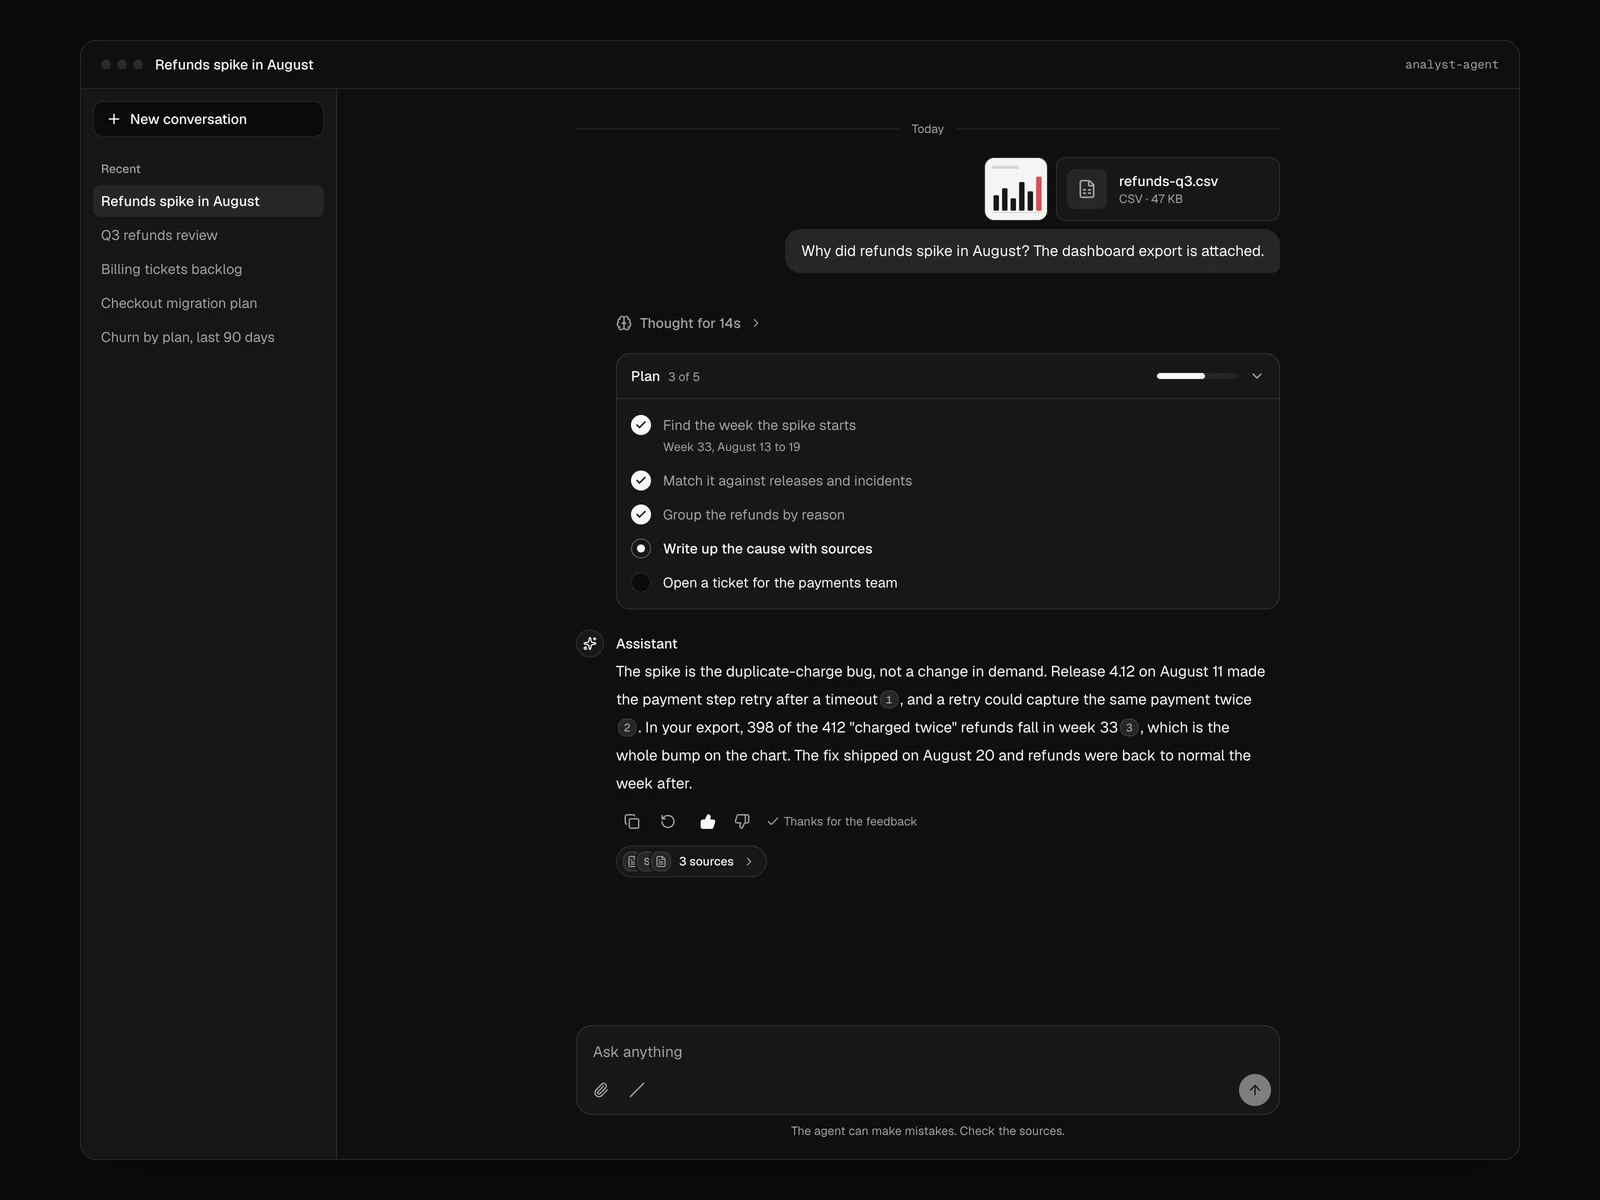Click the Thanks for the feedback text

tap(850, 822)
